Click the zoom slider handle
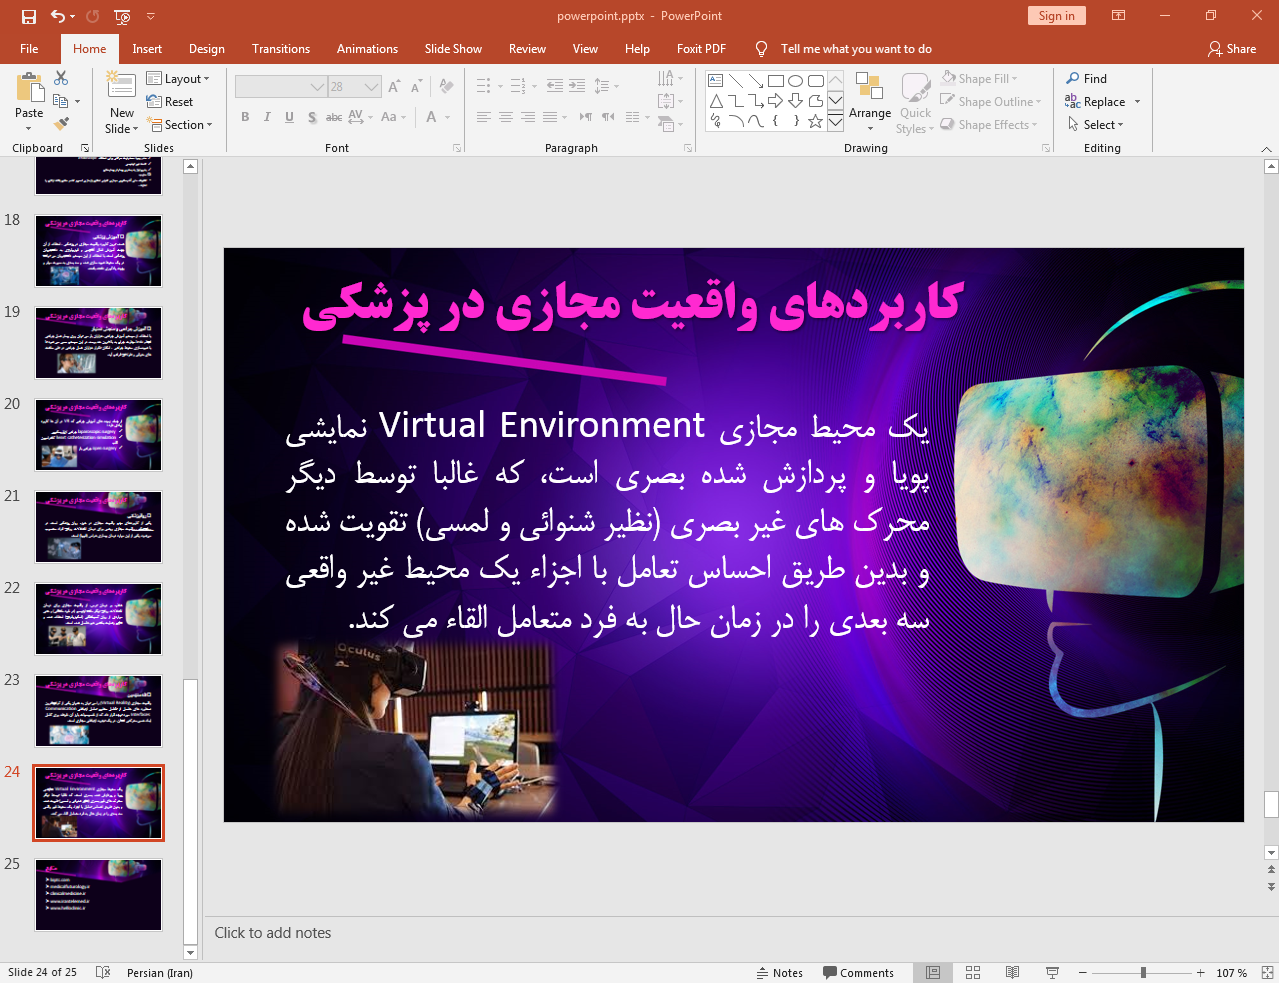 pyautogui.click(x=1143, y=972)
